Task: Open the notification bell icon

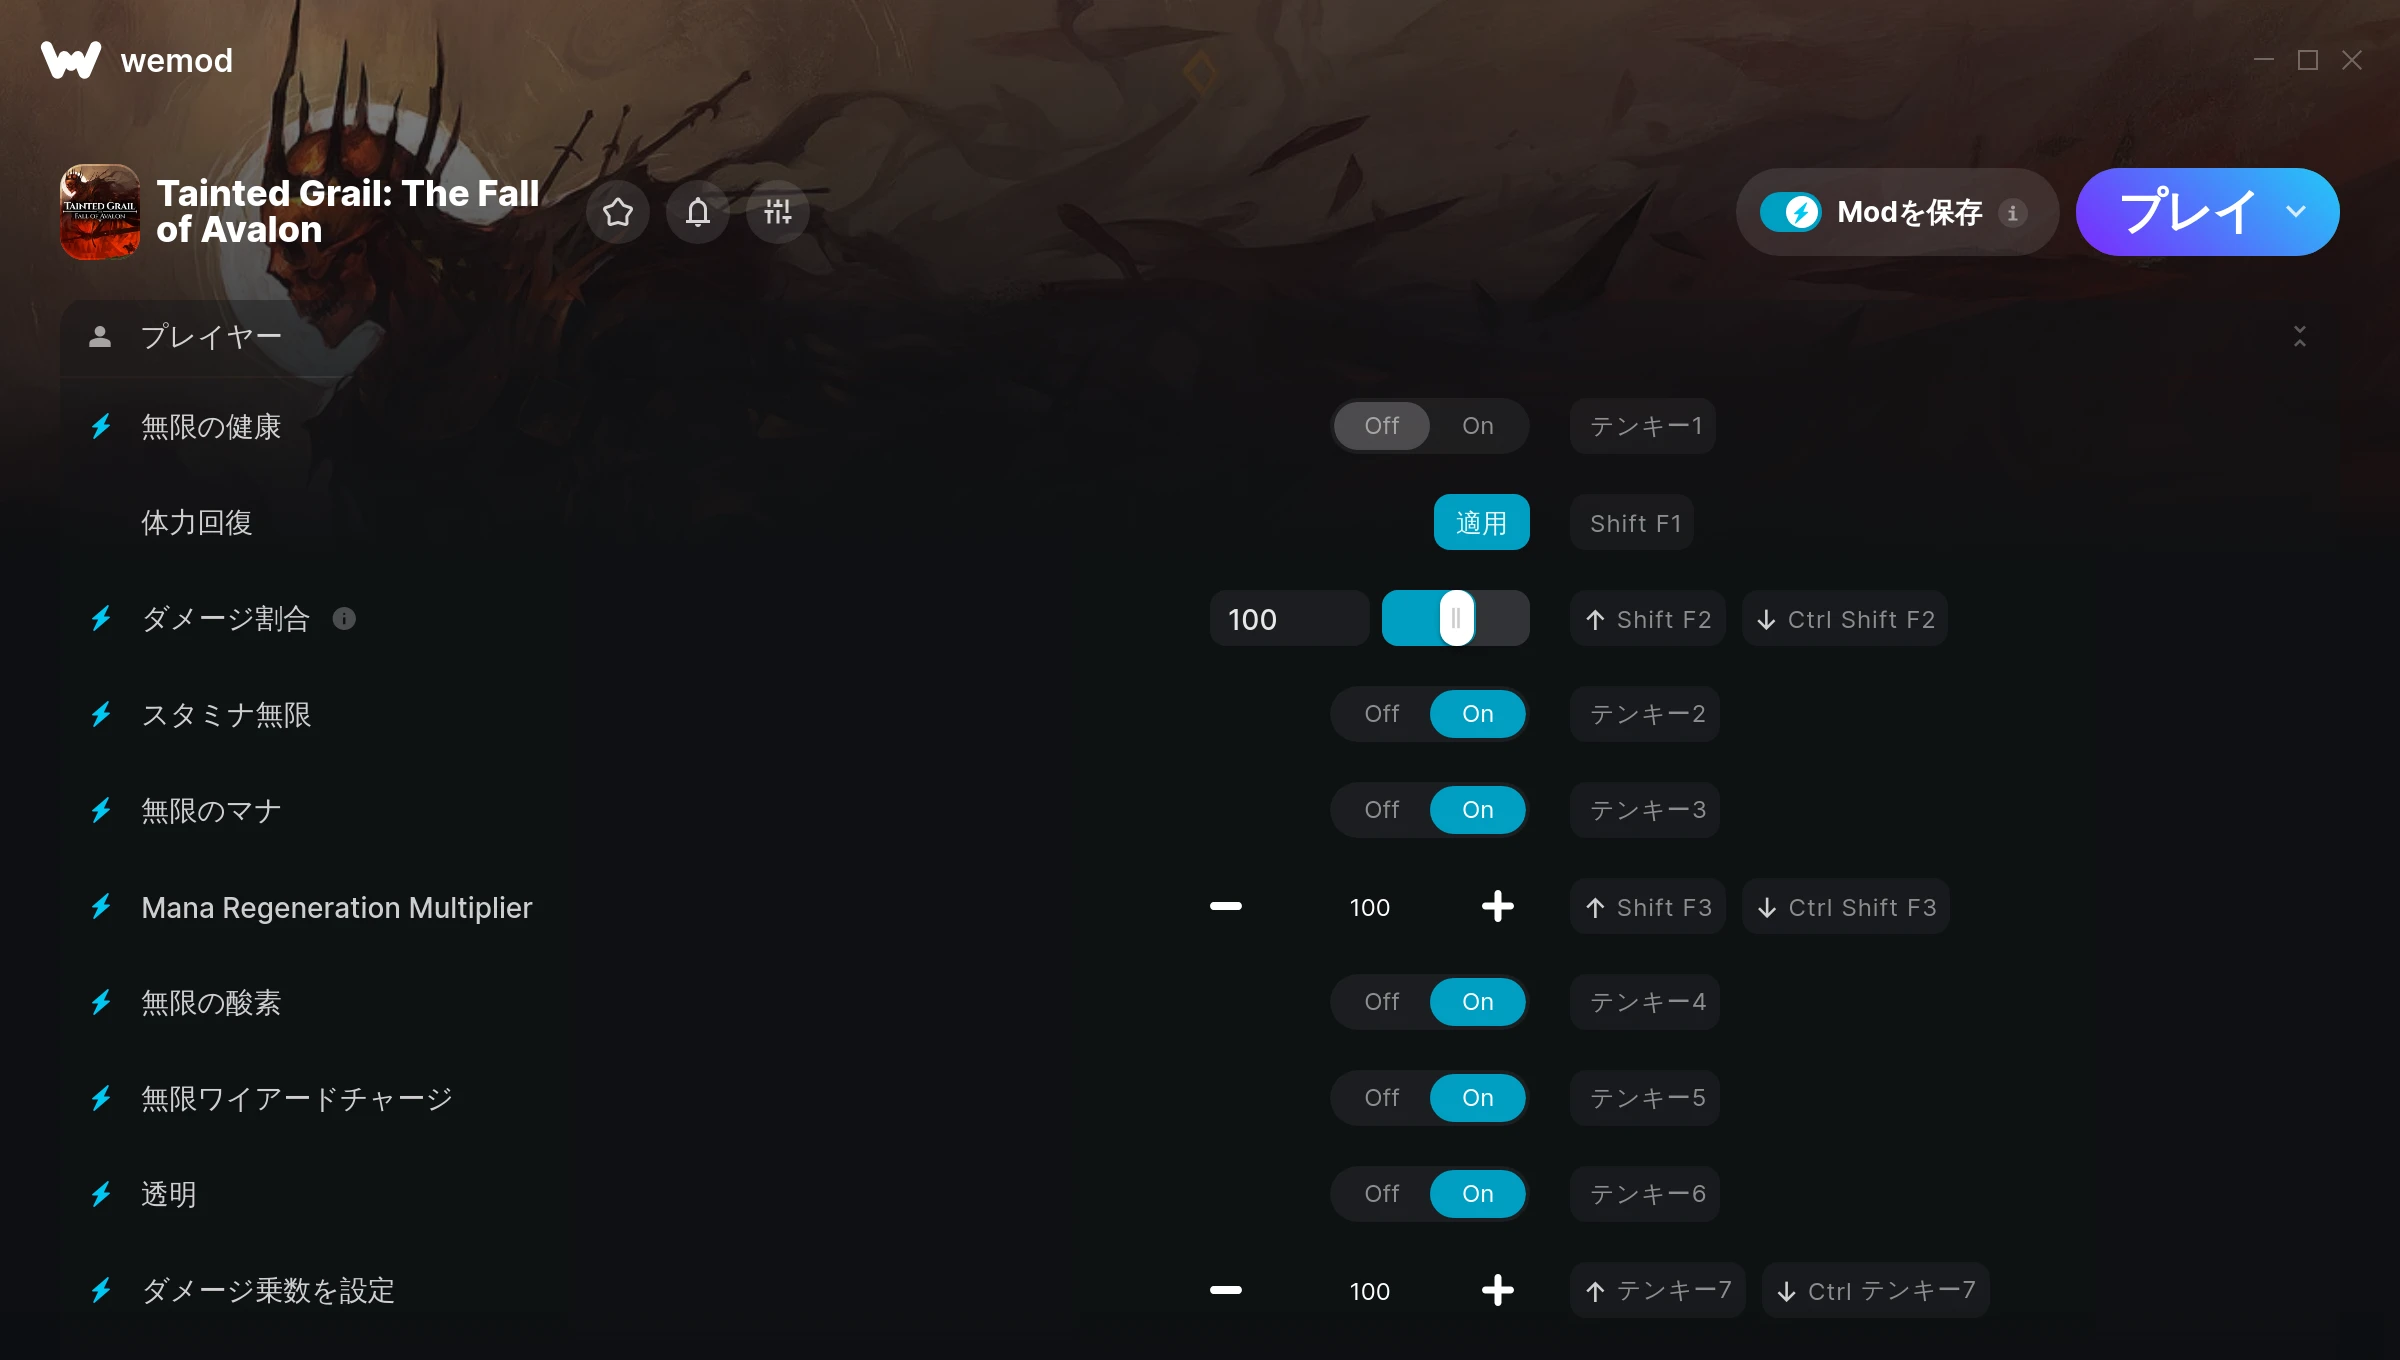Action: coord(698,212)
